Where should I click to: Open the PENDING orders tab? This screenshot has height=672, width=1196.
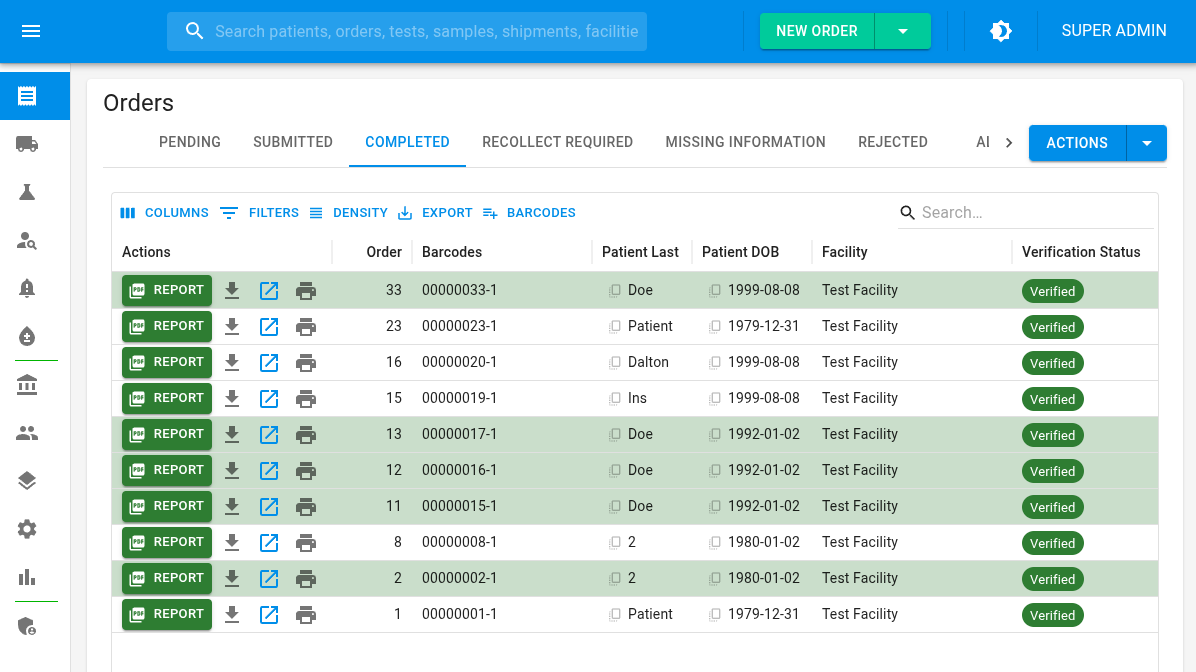(x=190, y=142)
